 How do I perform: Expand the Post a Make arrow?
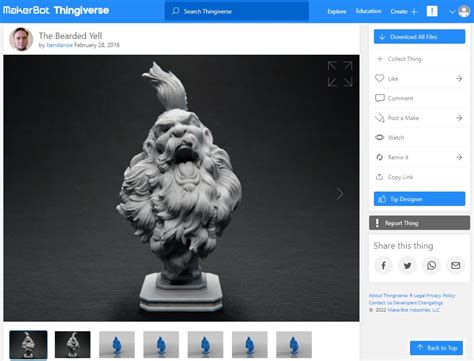459,118
